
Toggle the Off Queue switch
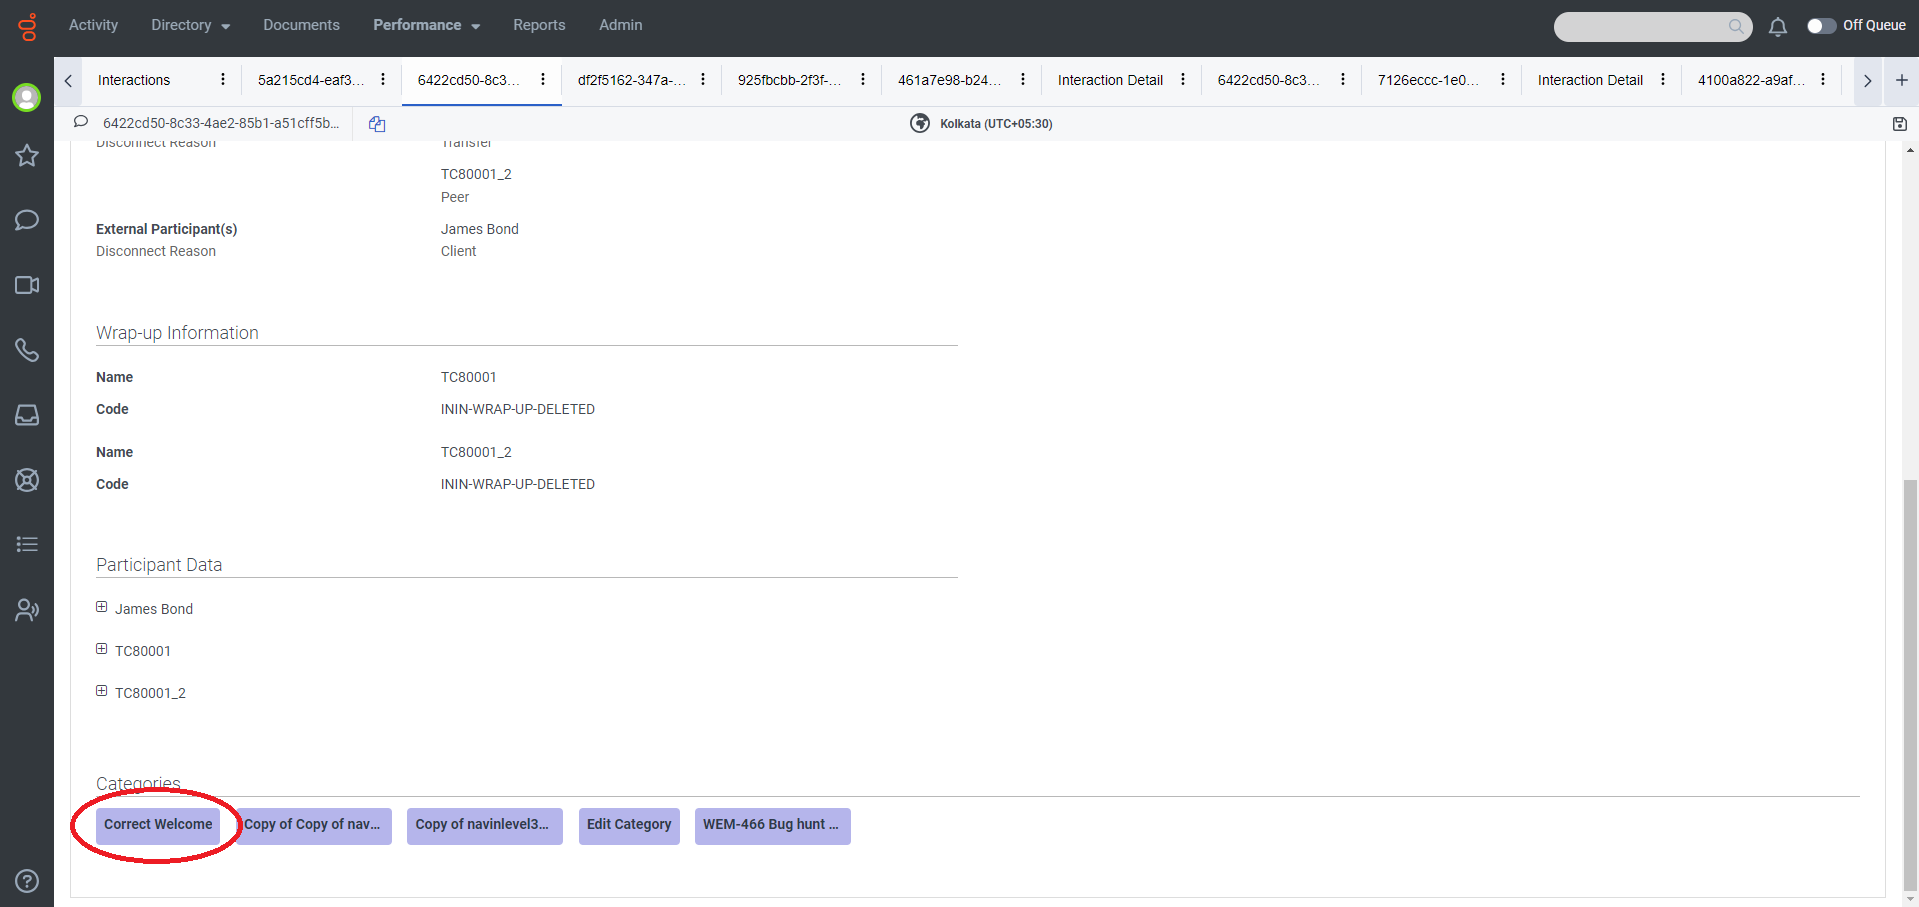point(1822,27)
